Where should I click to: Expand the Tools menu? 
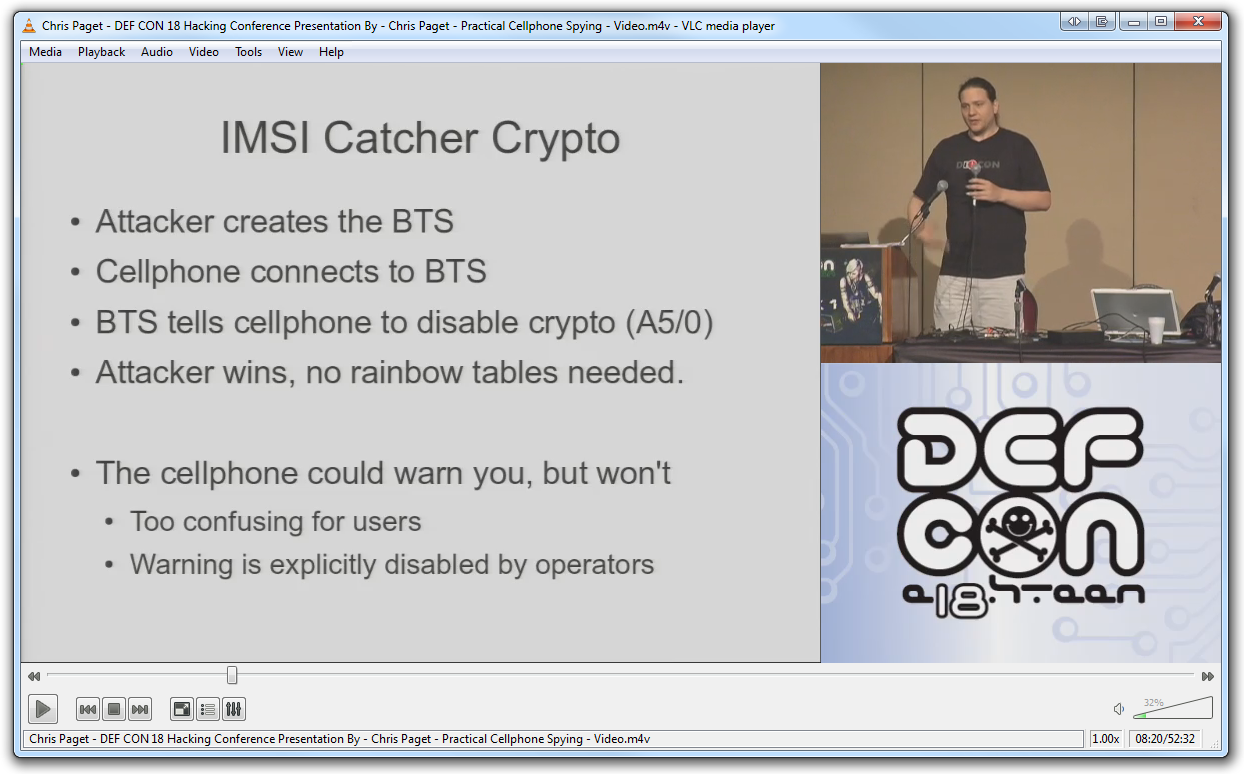point(249,52)
